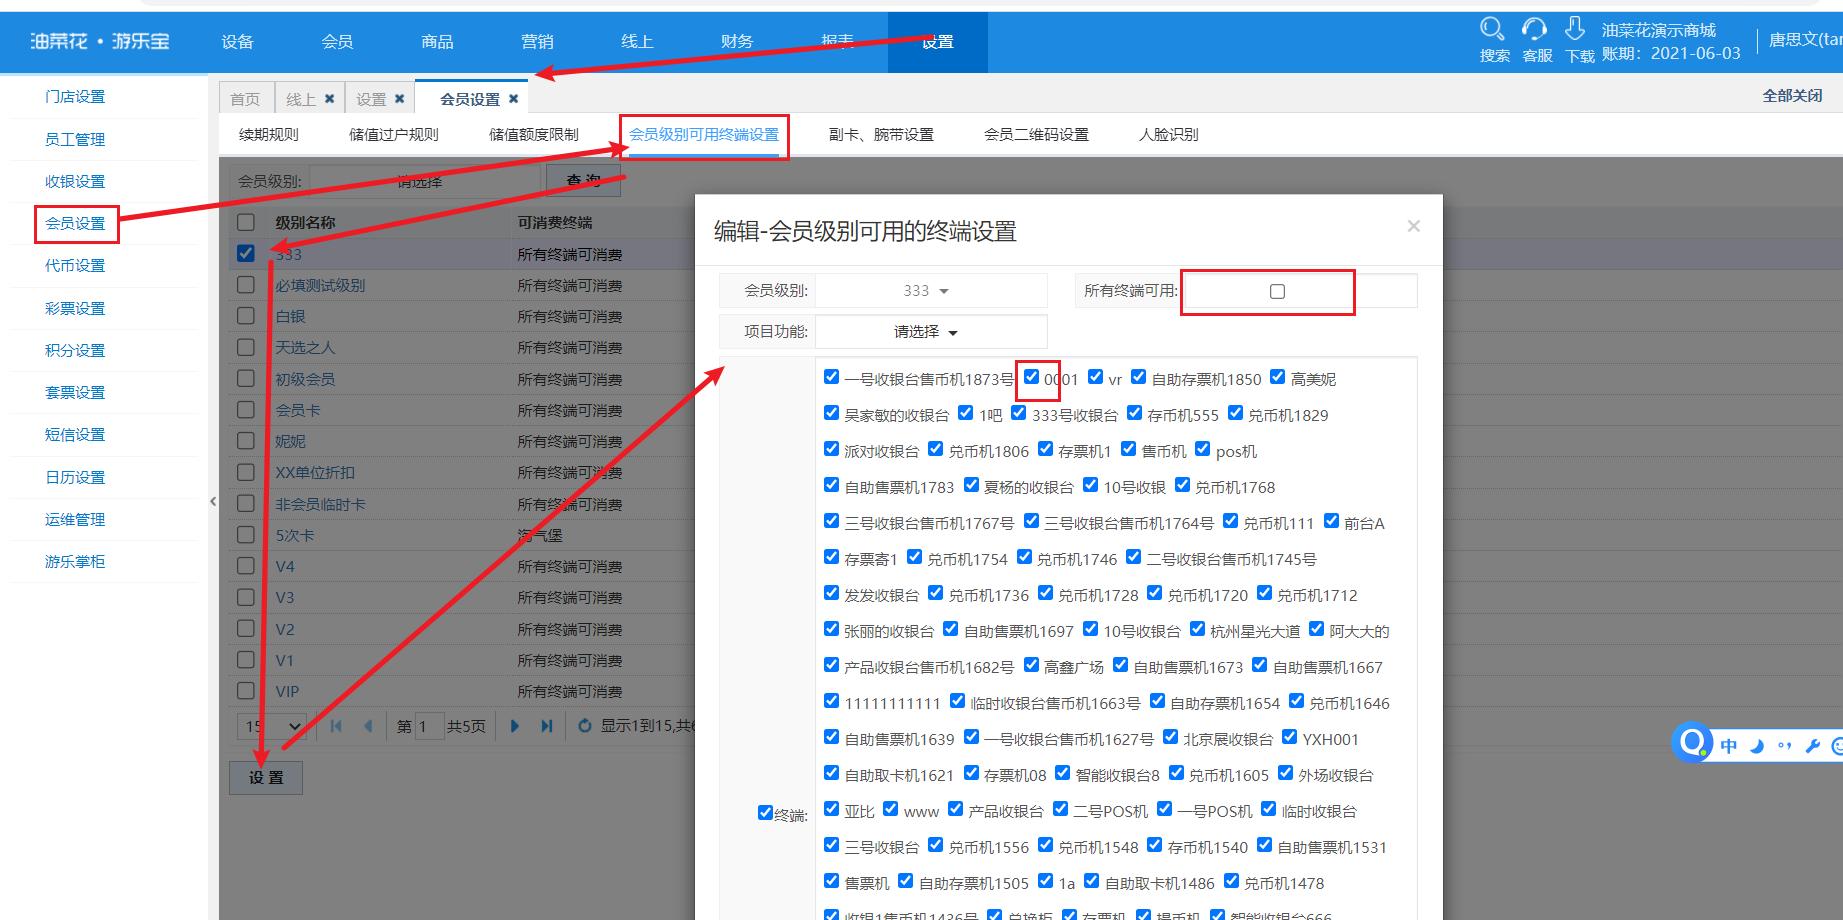Close the 设置 tab with its X
The image size is (1843, 920).
coord(399,99)
